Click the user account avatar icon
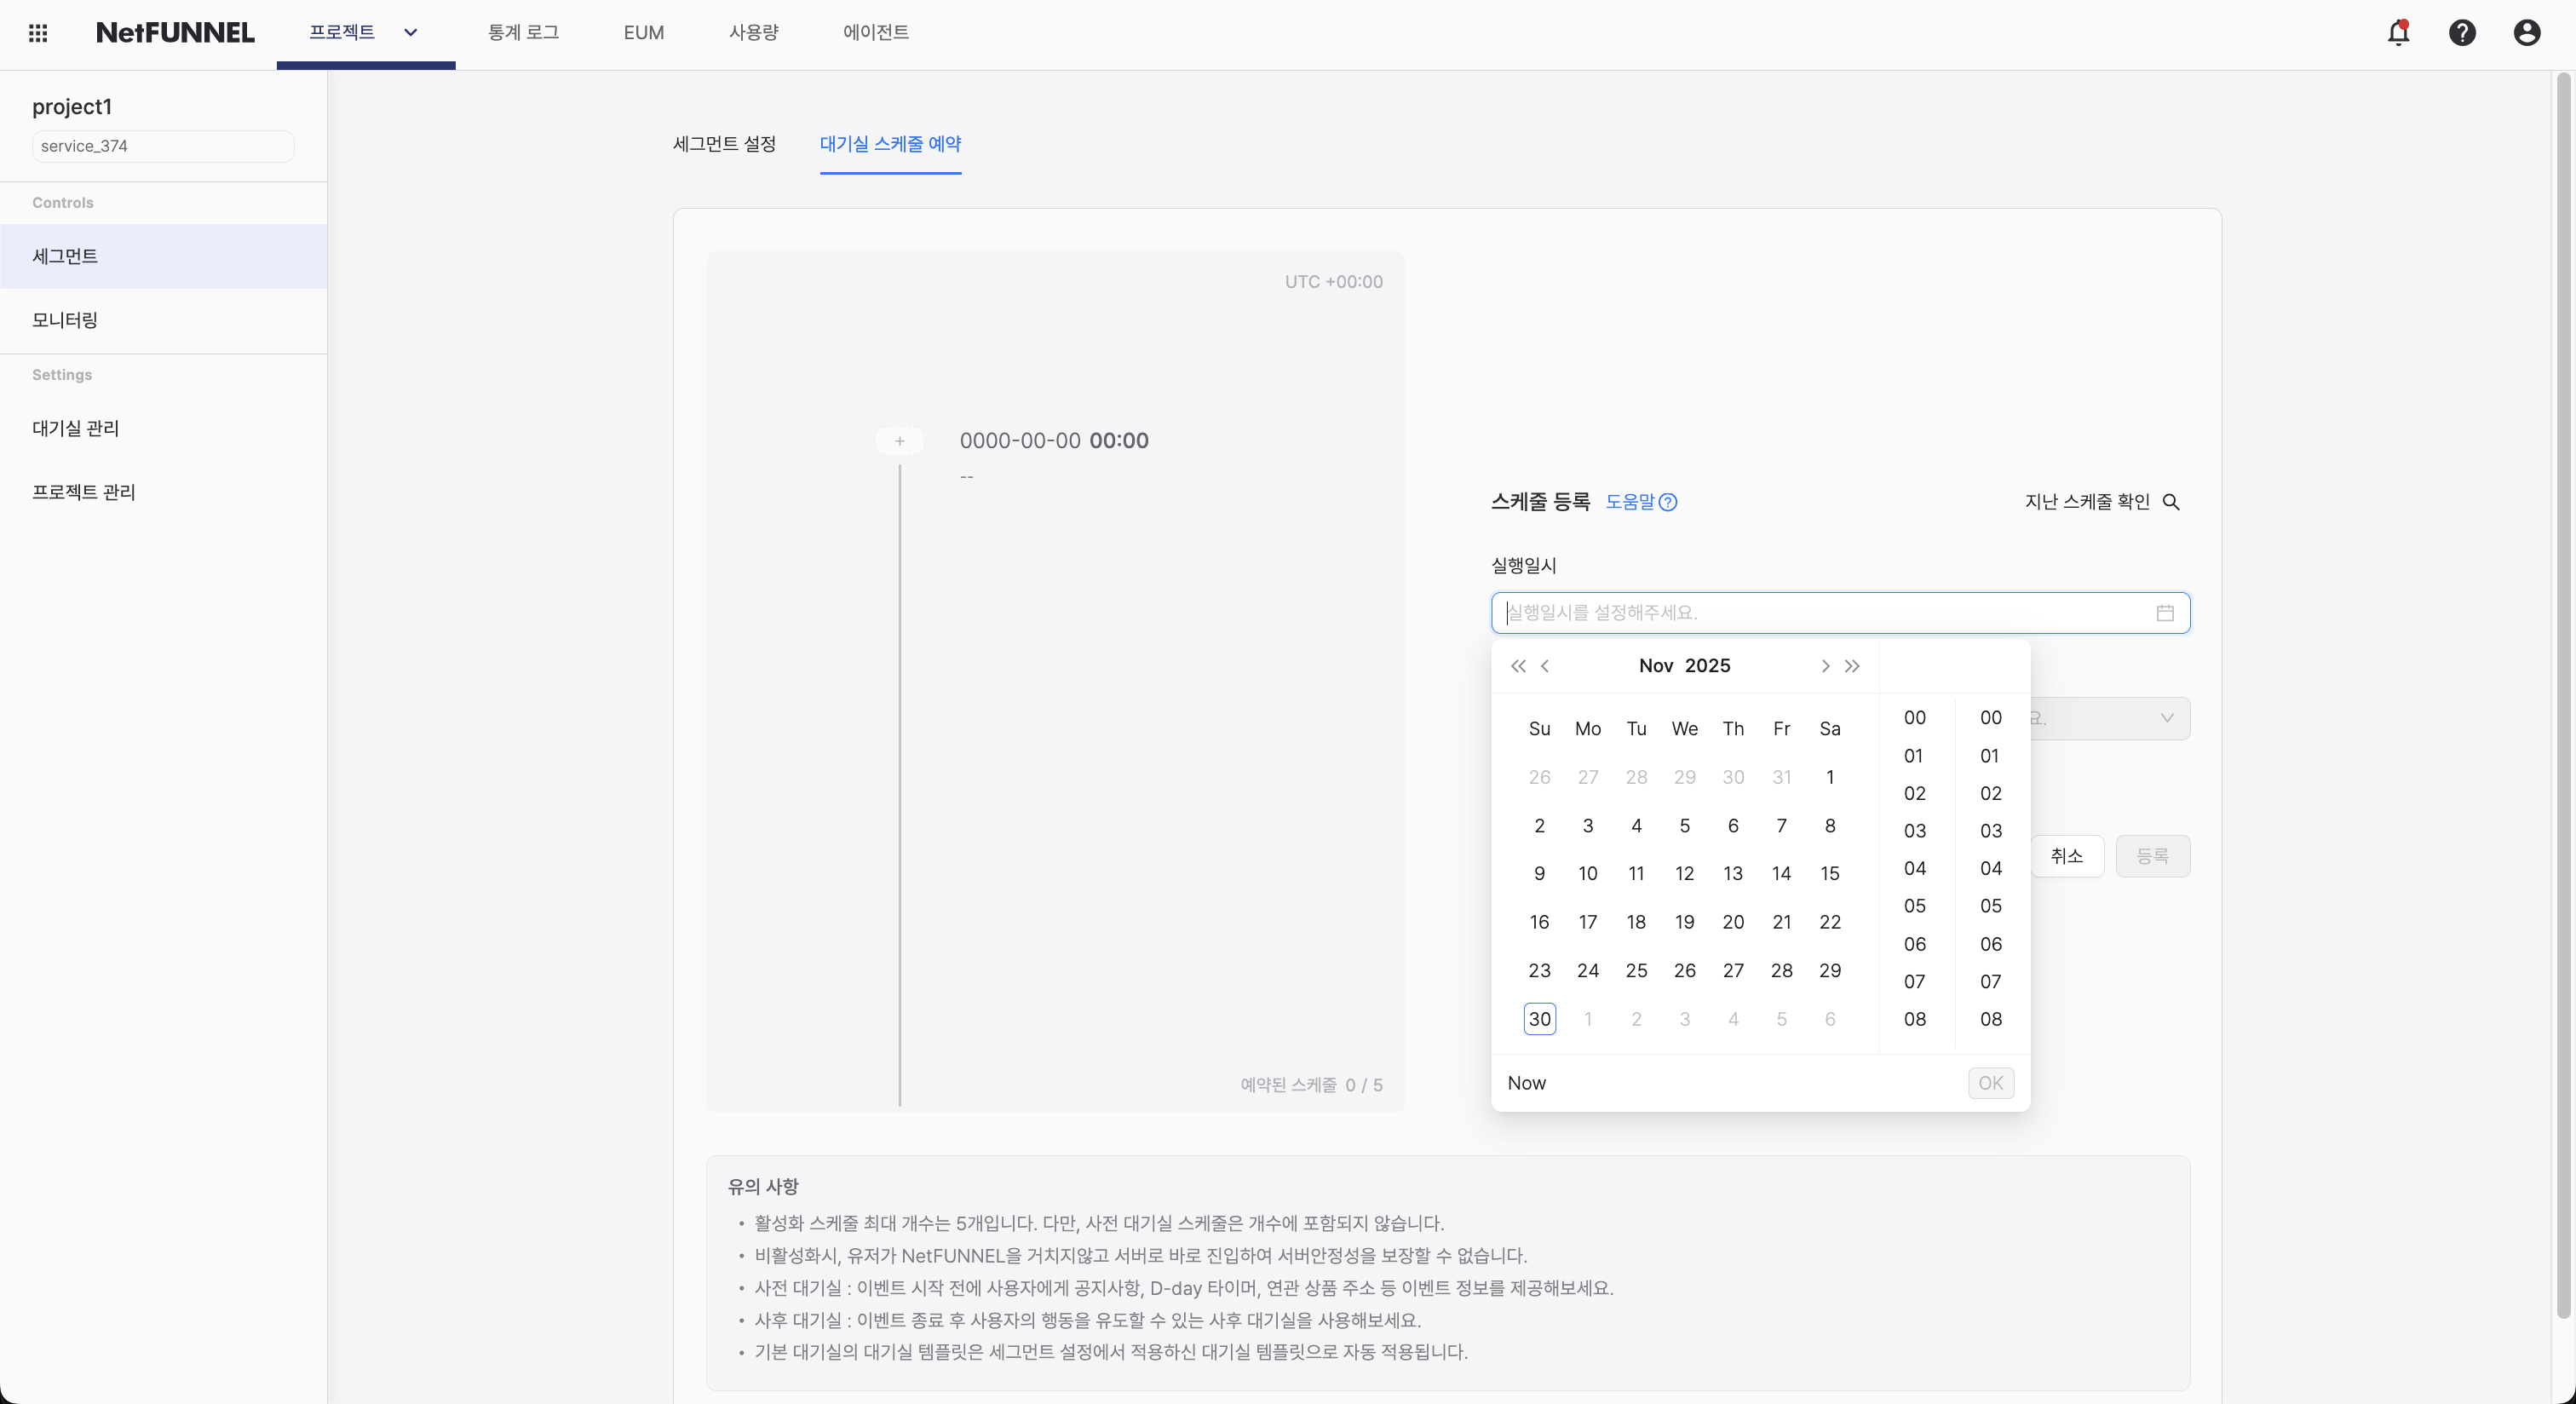 tap(2526, 32)
